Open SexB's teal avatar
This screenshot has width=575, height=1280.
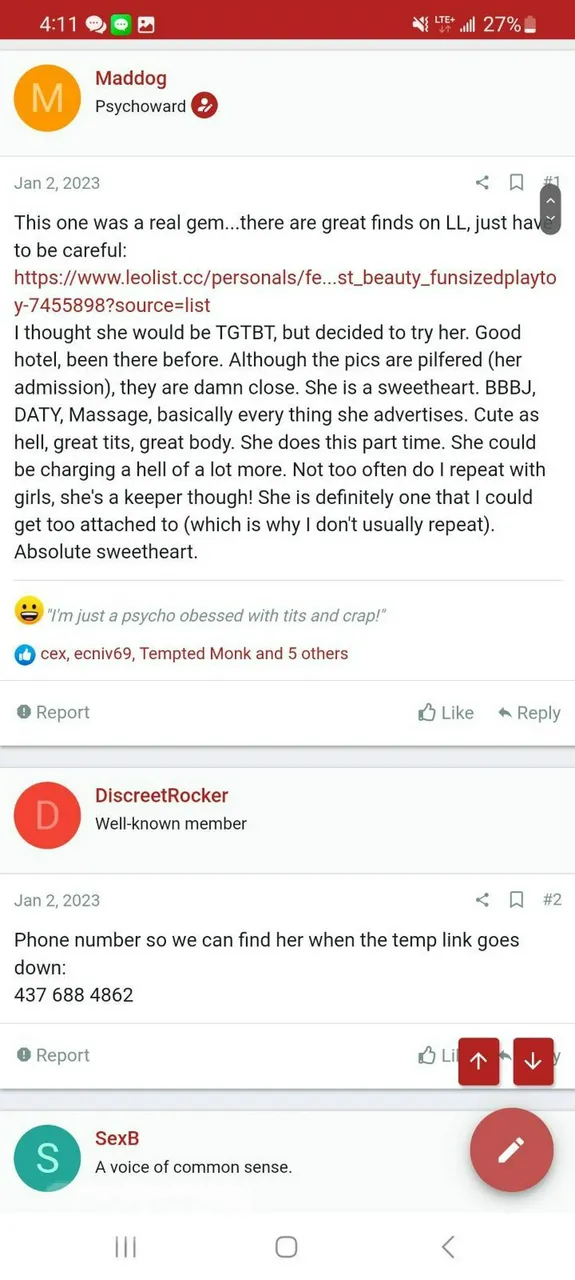tap(47, 1158)
